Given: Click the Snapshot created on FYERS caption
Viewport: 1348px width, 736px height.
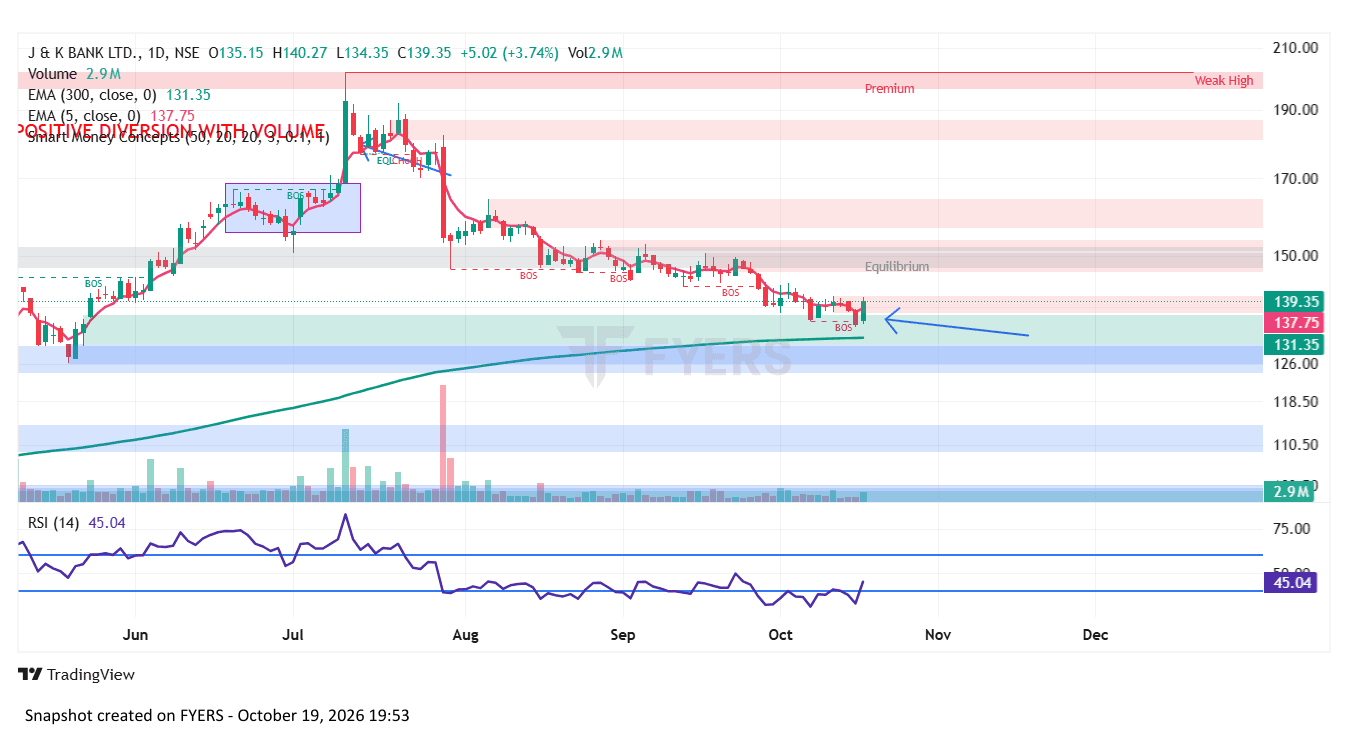Looking at the screenshot, I should 217,716.
